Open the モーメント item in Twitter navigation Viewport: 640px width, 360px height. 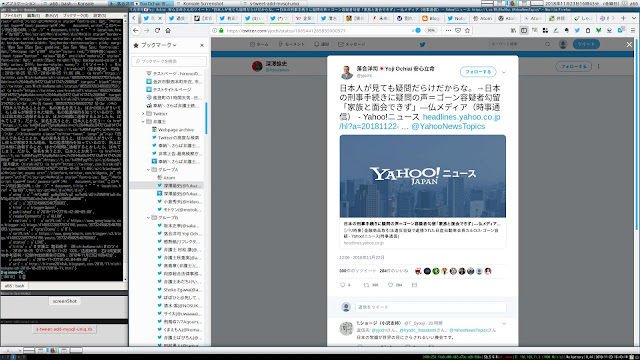coord(291,44)
